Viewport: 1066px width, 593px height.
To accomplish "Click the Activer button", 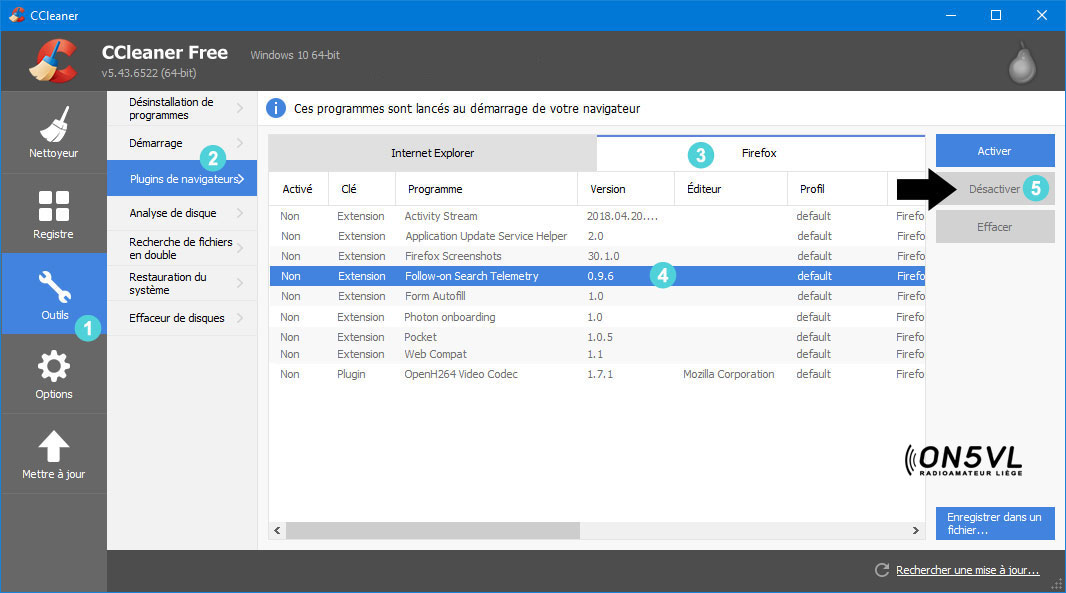I will [x=995, y=151].
